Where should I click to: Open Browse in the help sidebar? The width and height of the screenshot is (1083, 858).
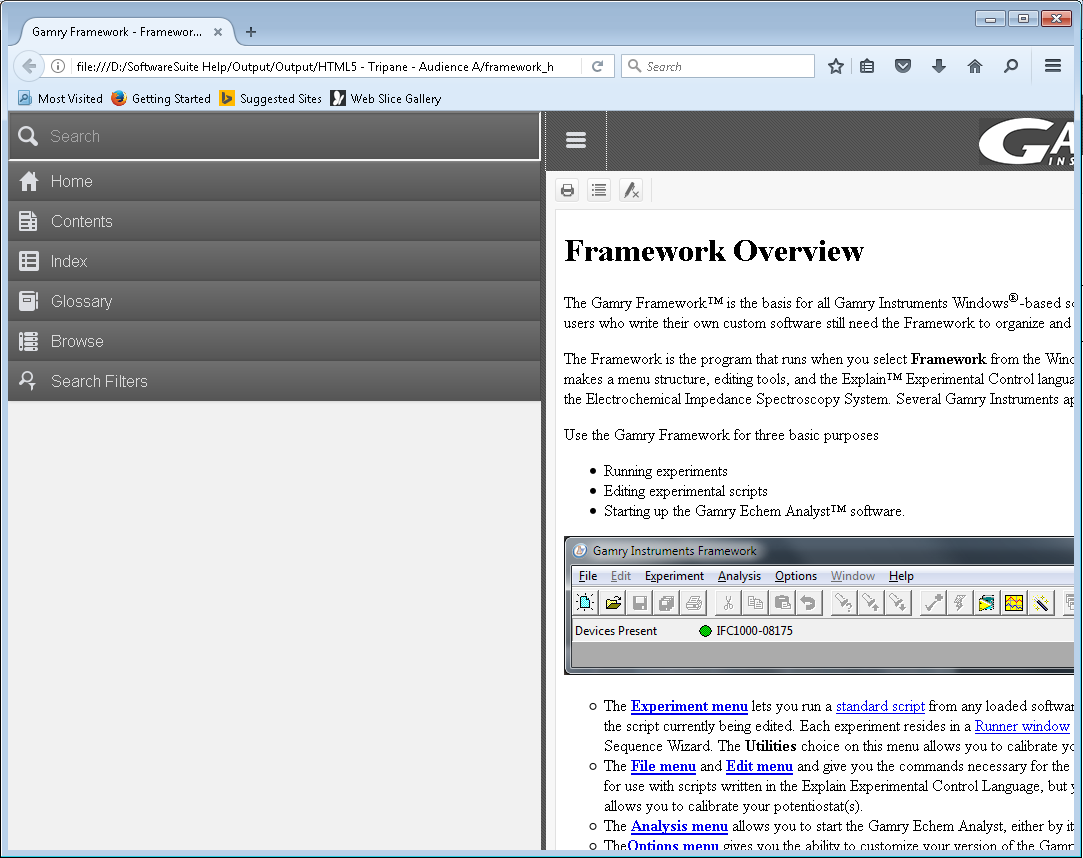click(x=275, y=341)
